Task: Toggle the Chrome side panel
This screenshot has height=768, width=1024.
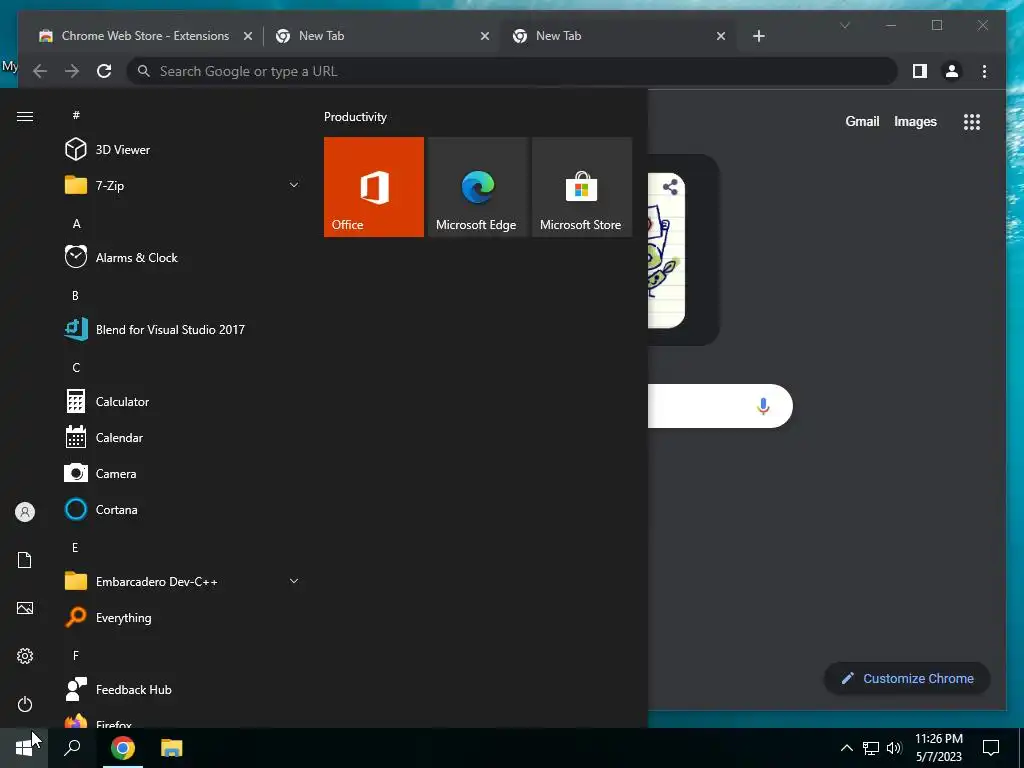Action: pyautogui.click(x=920, y=71)
